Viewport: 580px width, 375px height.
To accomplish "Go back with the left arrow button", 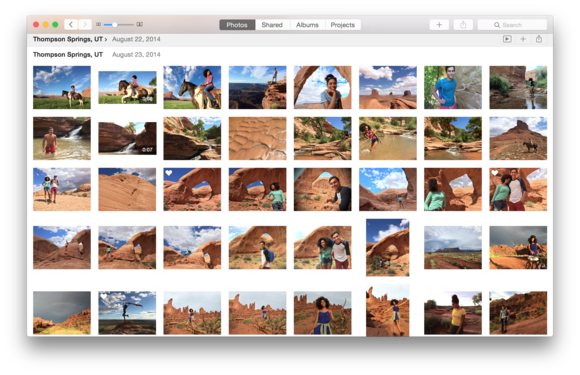I will click(x=71, y=25).
